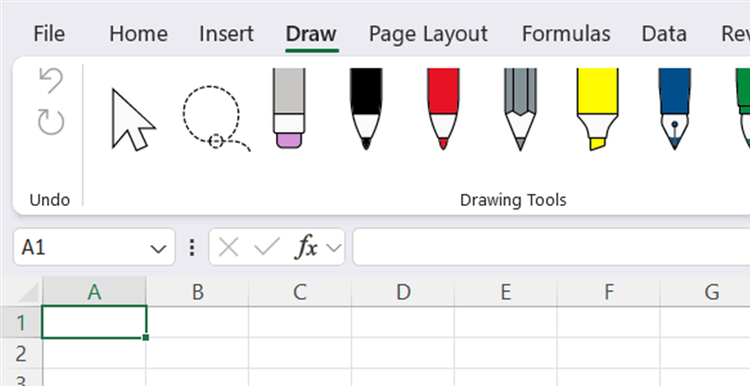This screenshot has width=750, height=386.
Task: Select the gray pencil tool
Action: click(x=520, y=109)
